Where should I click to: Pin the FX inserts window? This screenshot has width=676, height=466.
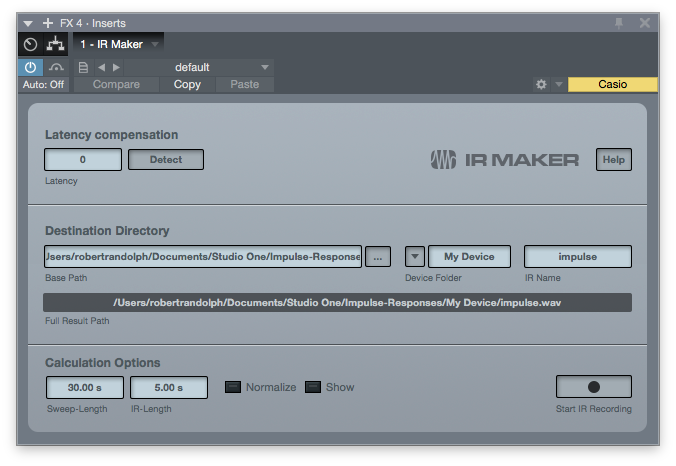pos(619,22)
